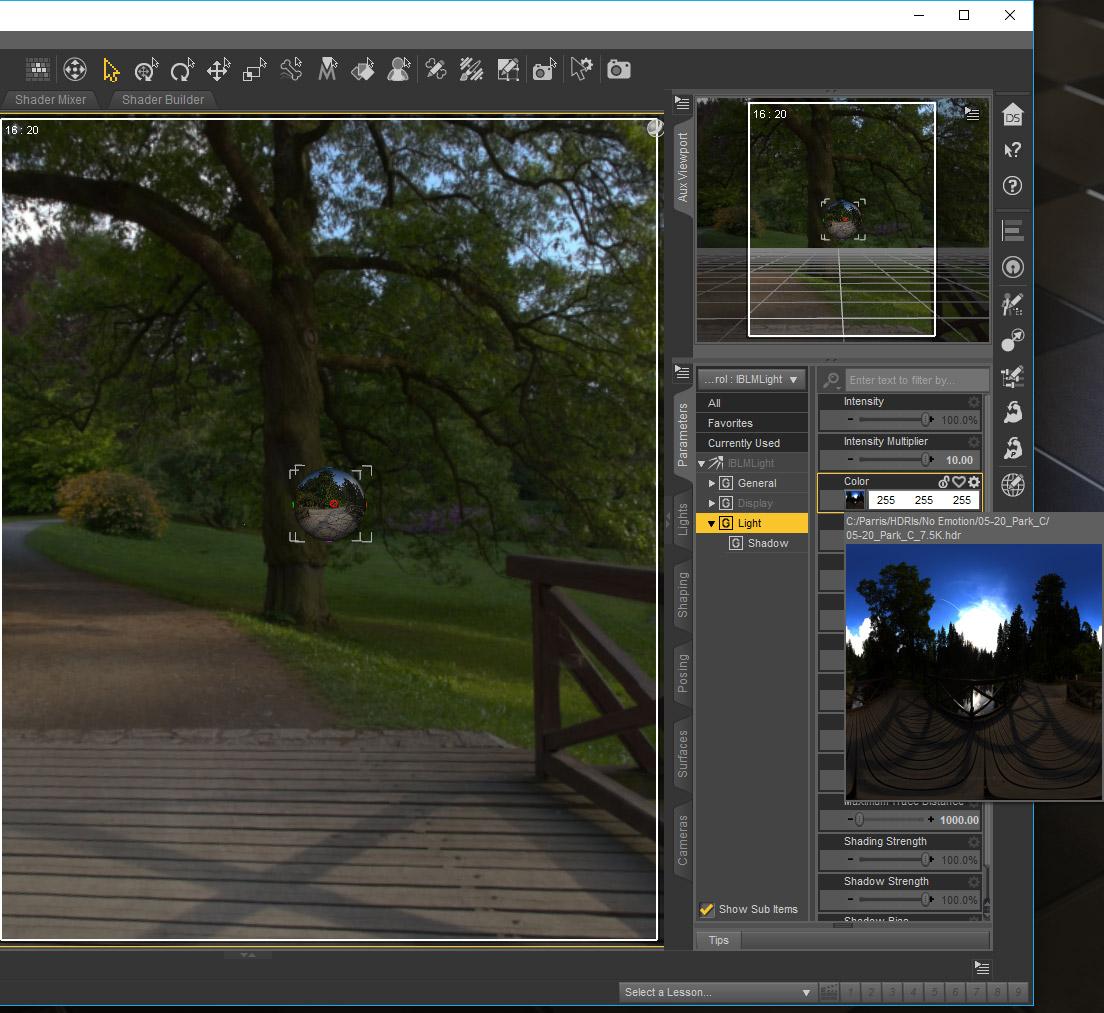Open the DS home icon in sidebar
Viewport: 1104px width, 1013px height.
pyautogui.click(x=1012, y=115)
